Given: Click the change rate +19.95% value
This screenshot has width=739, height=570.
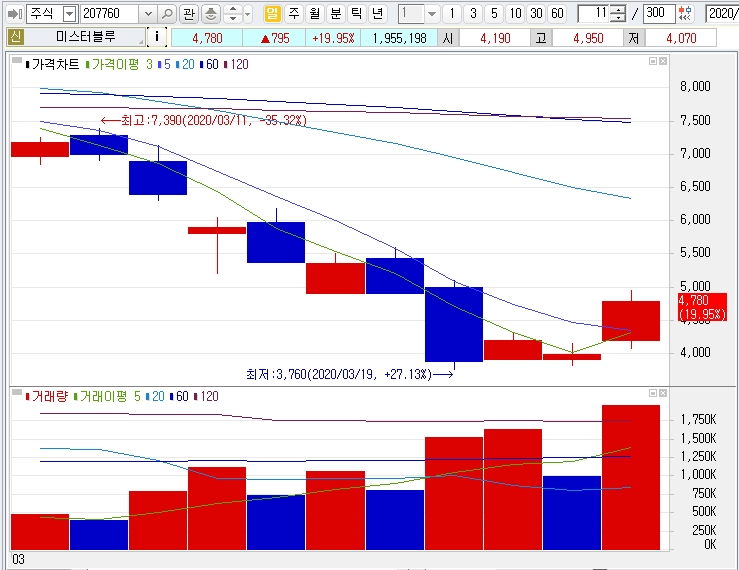Looking at the screenshot, I should [x=333, y=38].
